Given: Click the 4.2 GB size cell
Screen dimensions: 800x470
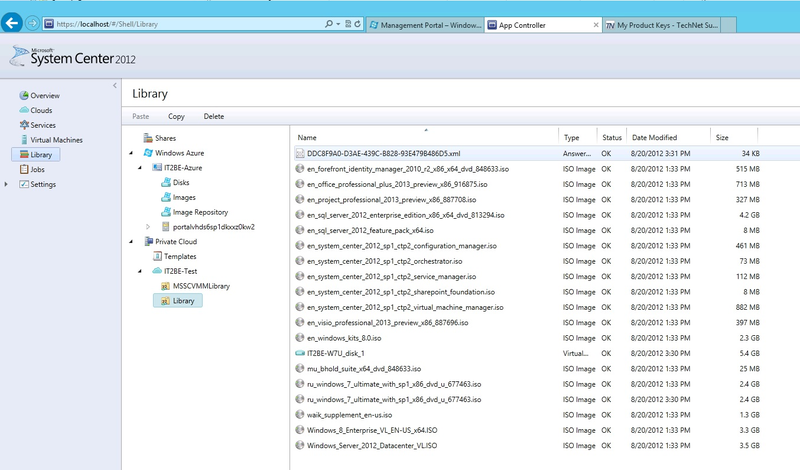Looking at the screenshot, I should 749,215.
